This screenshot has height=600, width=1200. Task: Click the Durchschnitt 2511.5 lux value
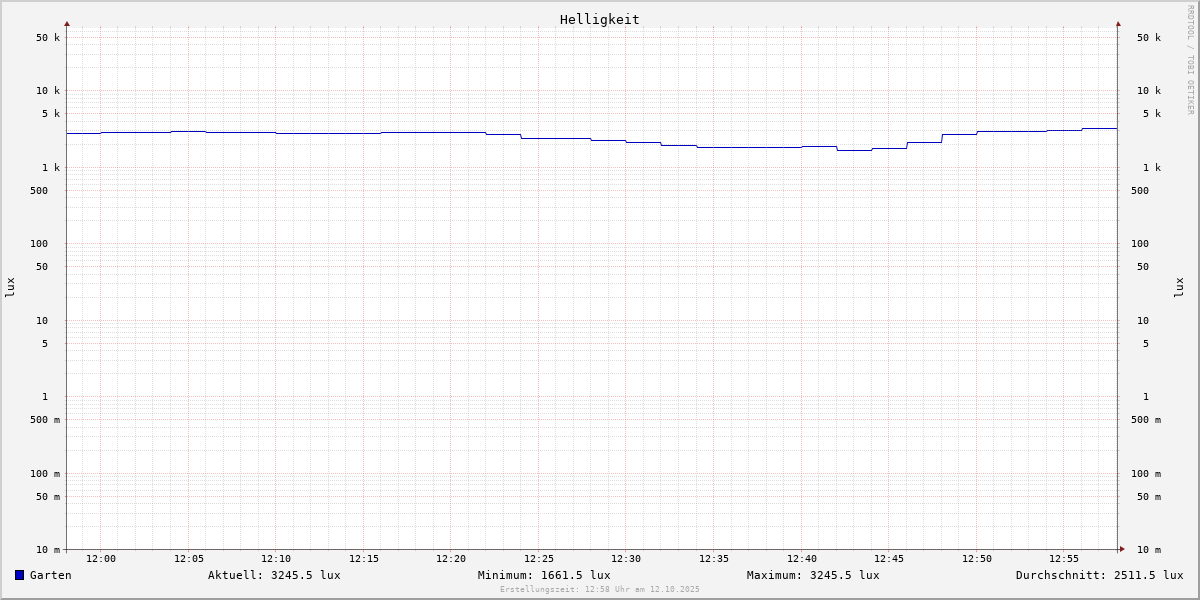point(1099,575)
